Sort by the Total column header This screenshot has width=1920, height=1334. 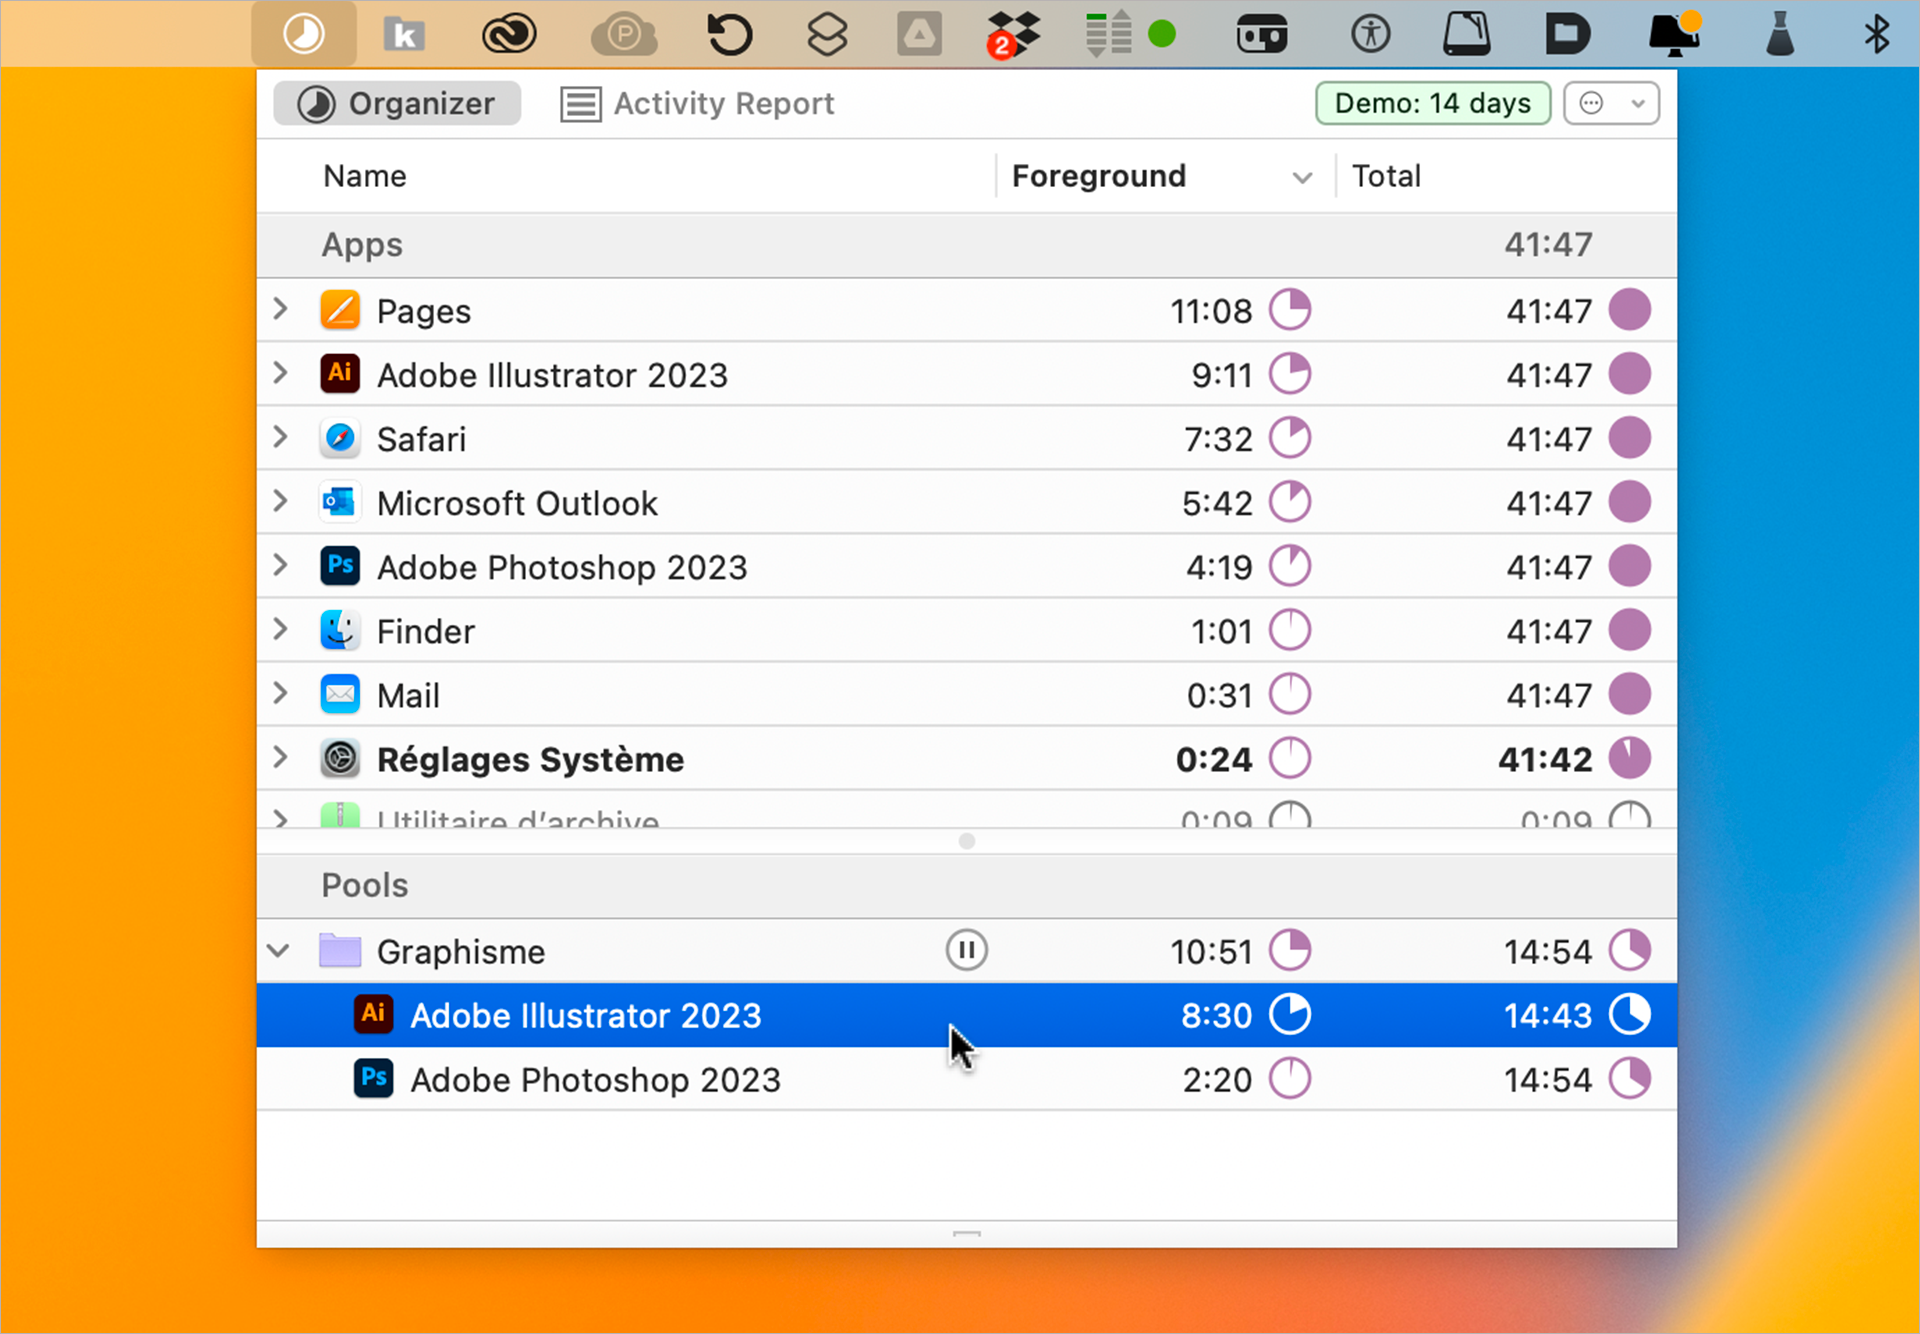[1385, 176]
